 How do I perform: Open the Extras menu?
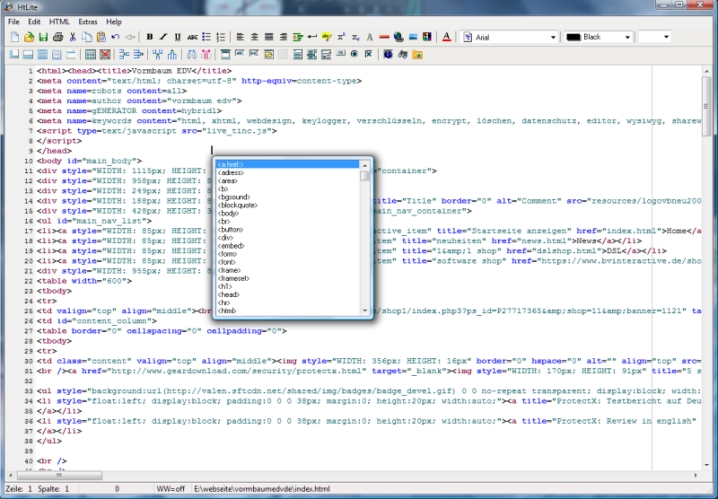(88, 21)
